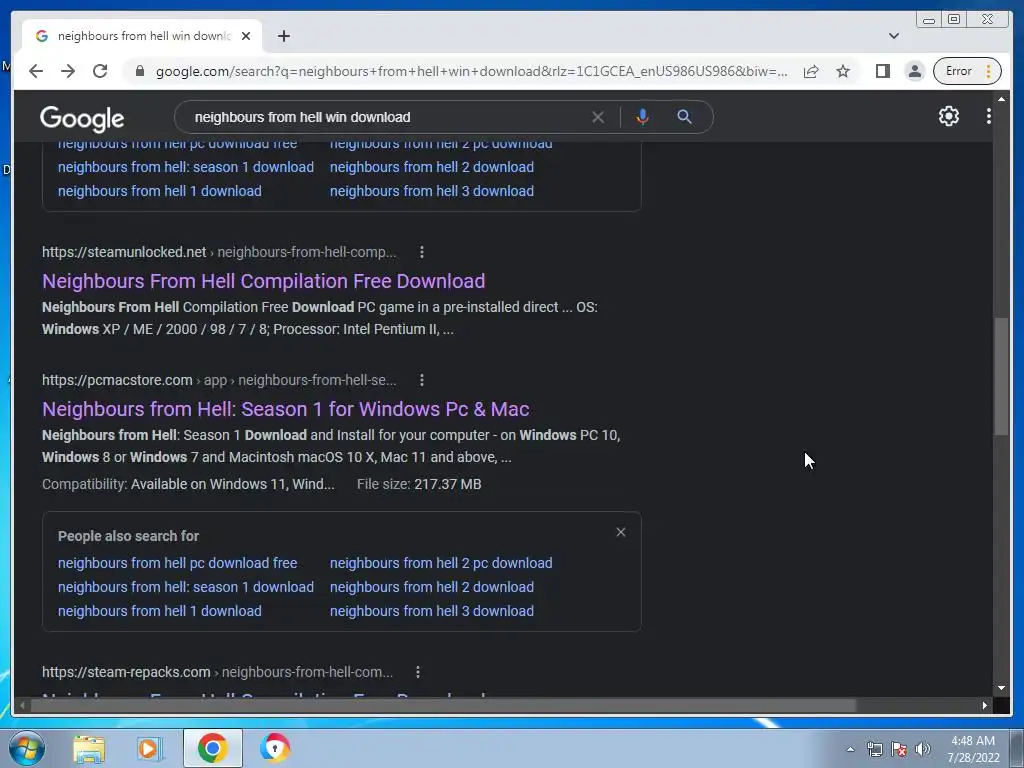
Task: Open lower 'neighbours from hell 2 download' suggestion
Action: (x=432, y=587)
